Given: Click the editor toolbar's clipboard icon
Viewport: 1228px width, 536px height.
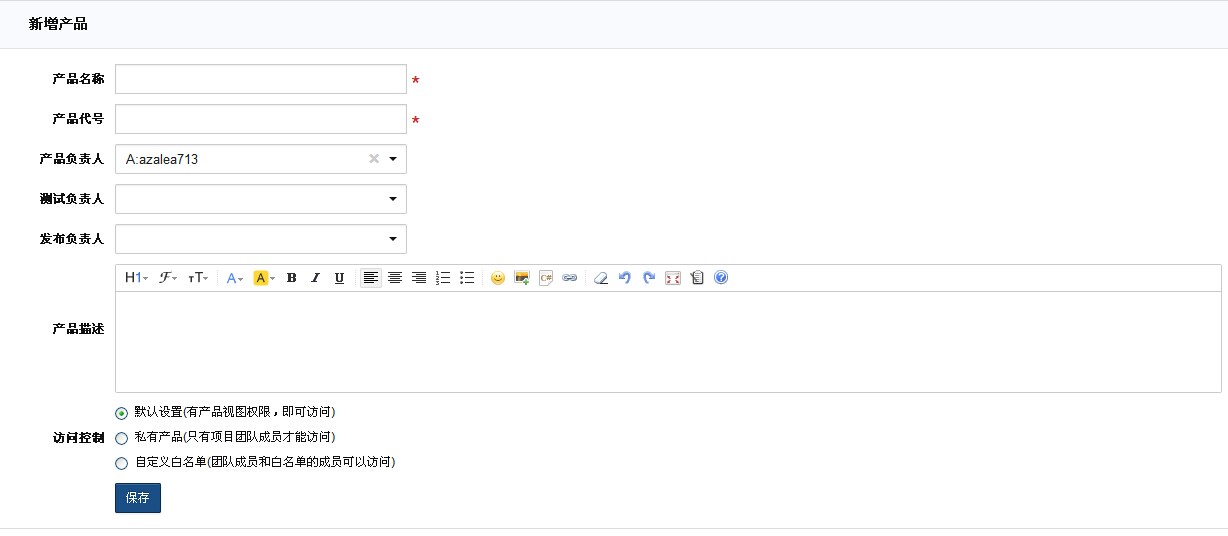Looking at the screenshot, I should (697, 278).
